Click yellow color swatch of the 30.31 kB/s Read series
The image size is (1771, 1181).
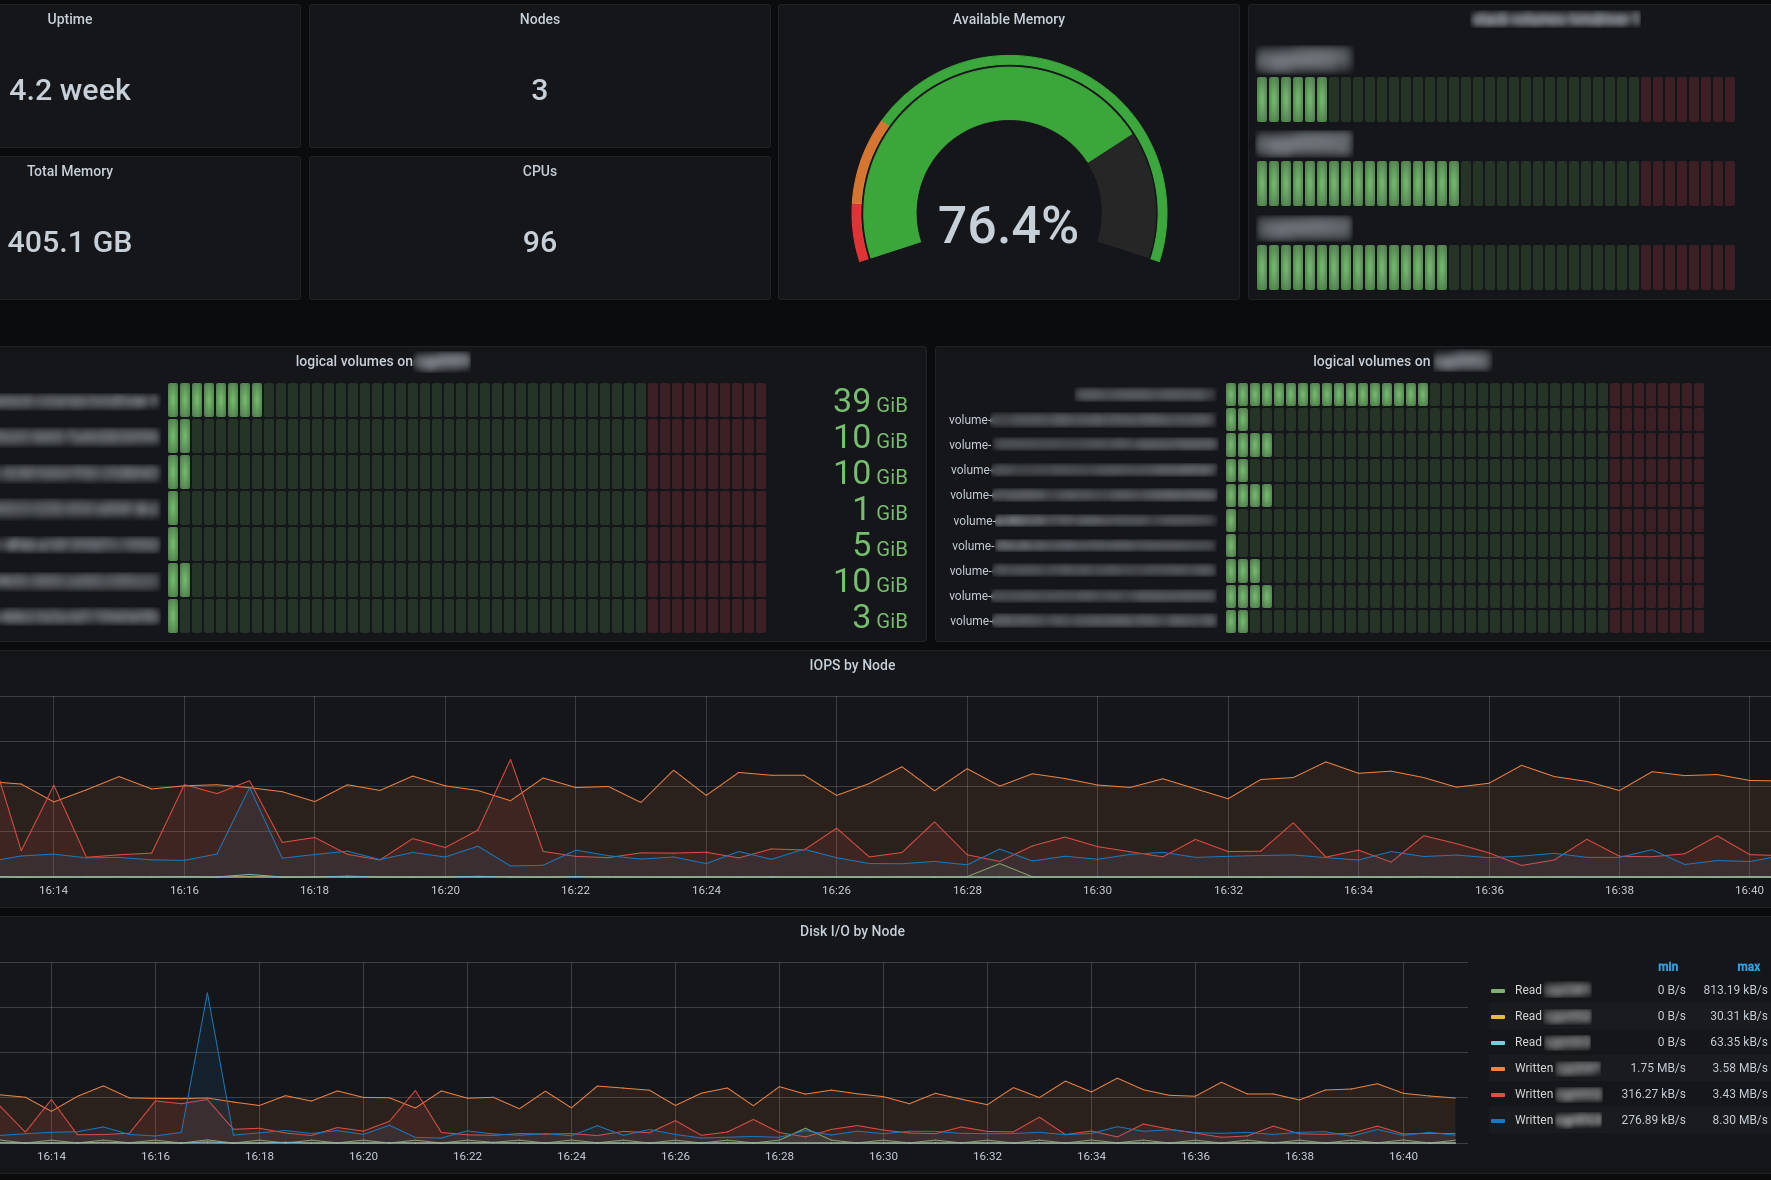click(x=1497, y=1017)
